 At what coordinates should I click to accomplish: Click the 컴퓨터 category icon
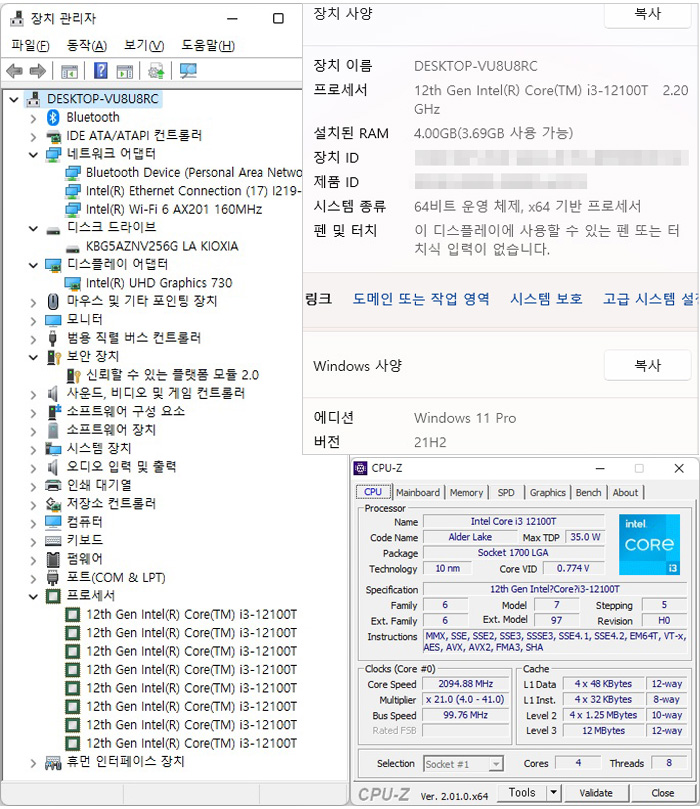53,522
